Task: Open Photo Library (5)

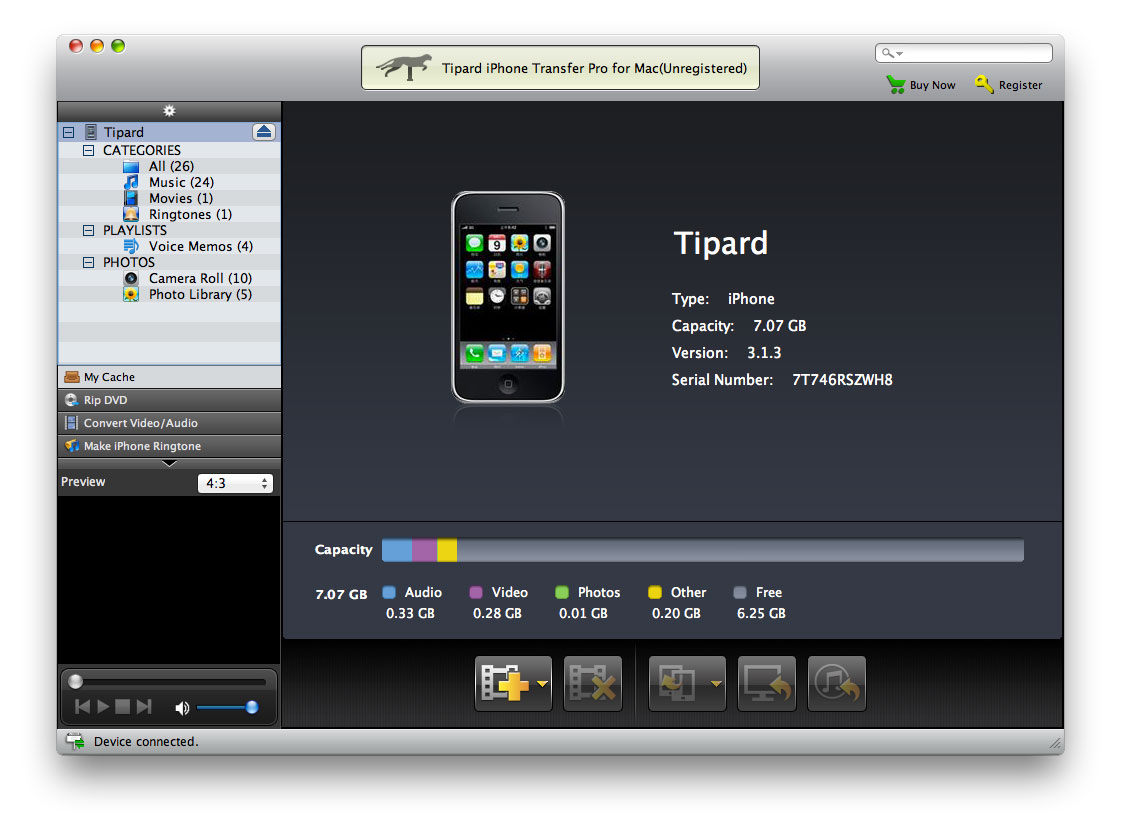Action: point(169,294)
